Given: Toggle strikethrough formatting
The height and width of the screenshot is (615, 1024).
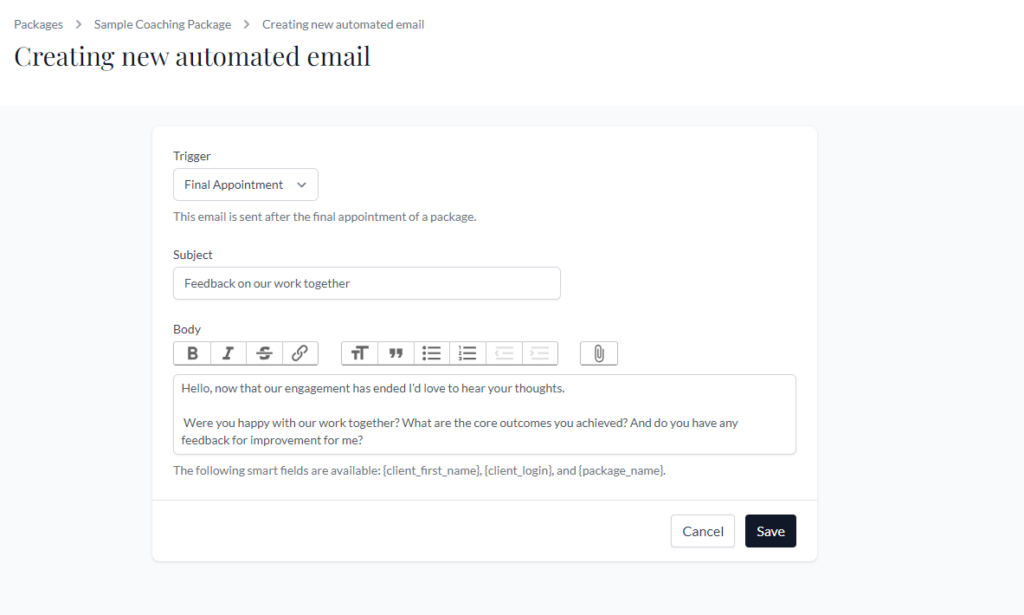Looking at the screenshot, I should click(264, 353).
